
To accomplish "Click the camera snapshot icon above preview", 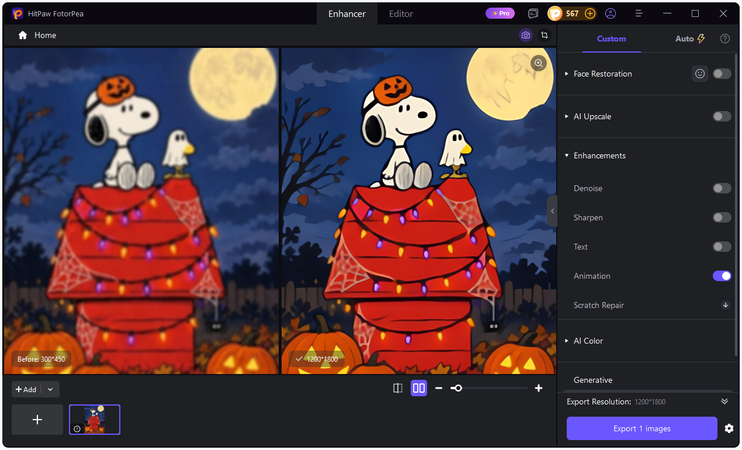I will click(525, 35).
